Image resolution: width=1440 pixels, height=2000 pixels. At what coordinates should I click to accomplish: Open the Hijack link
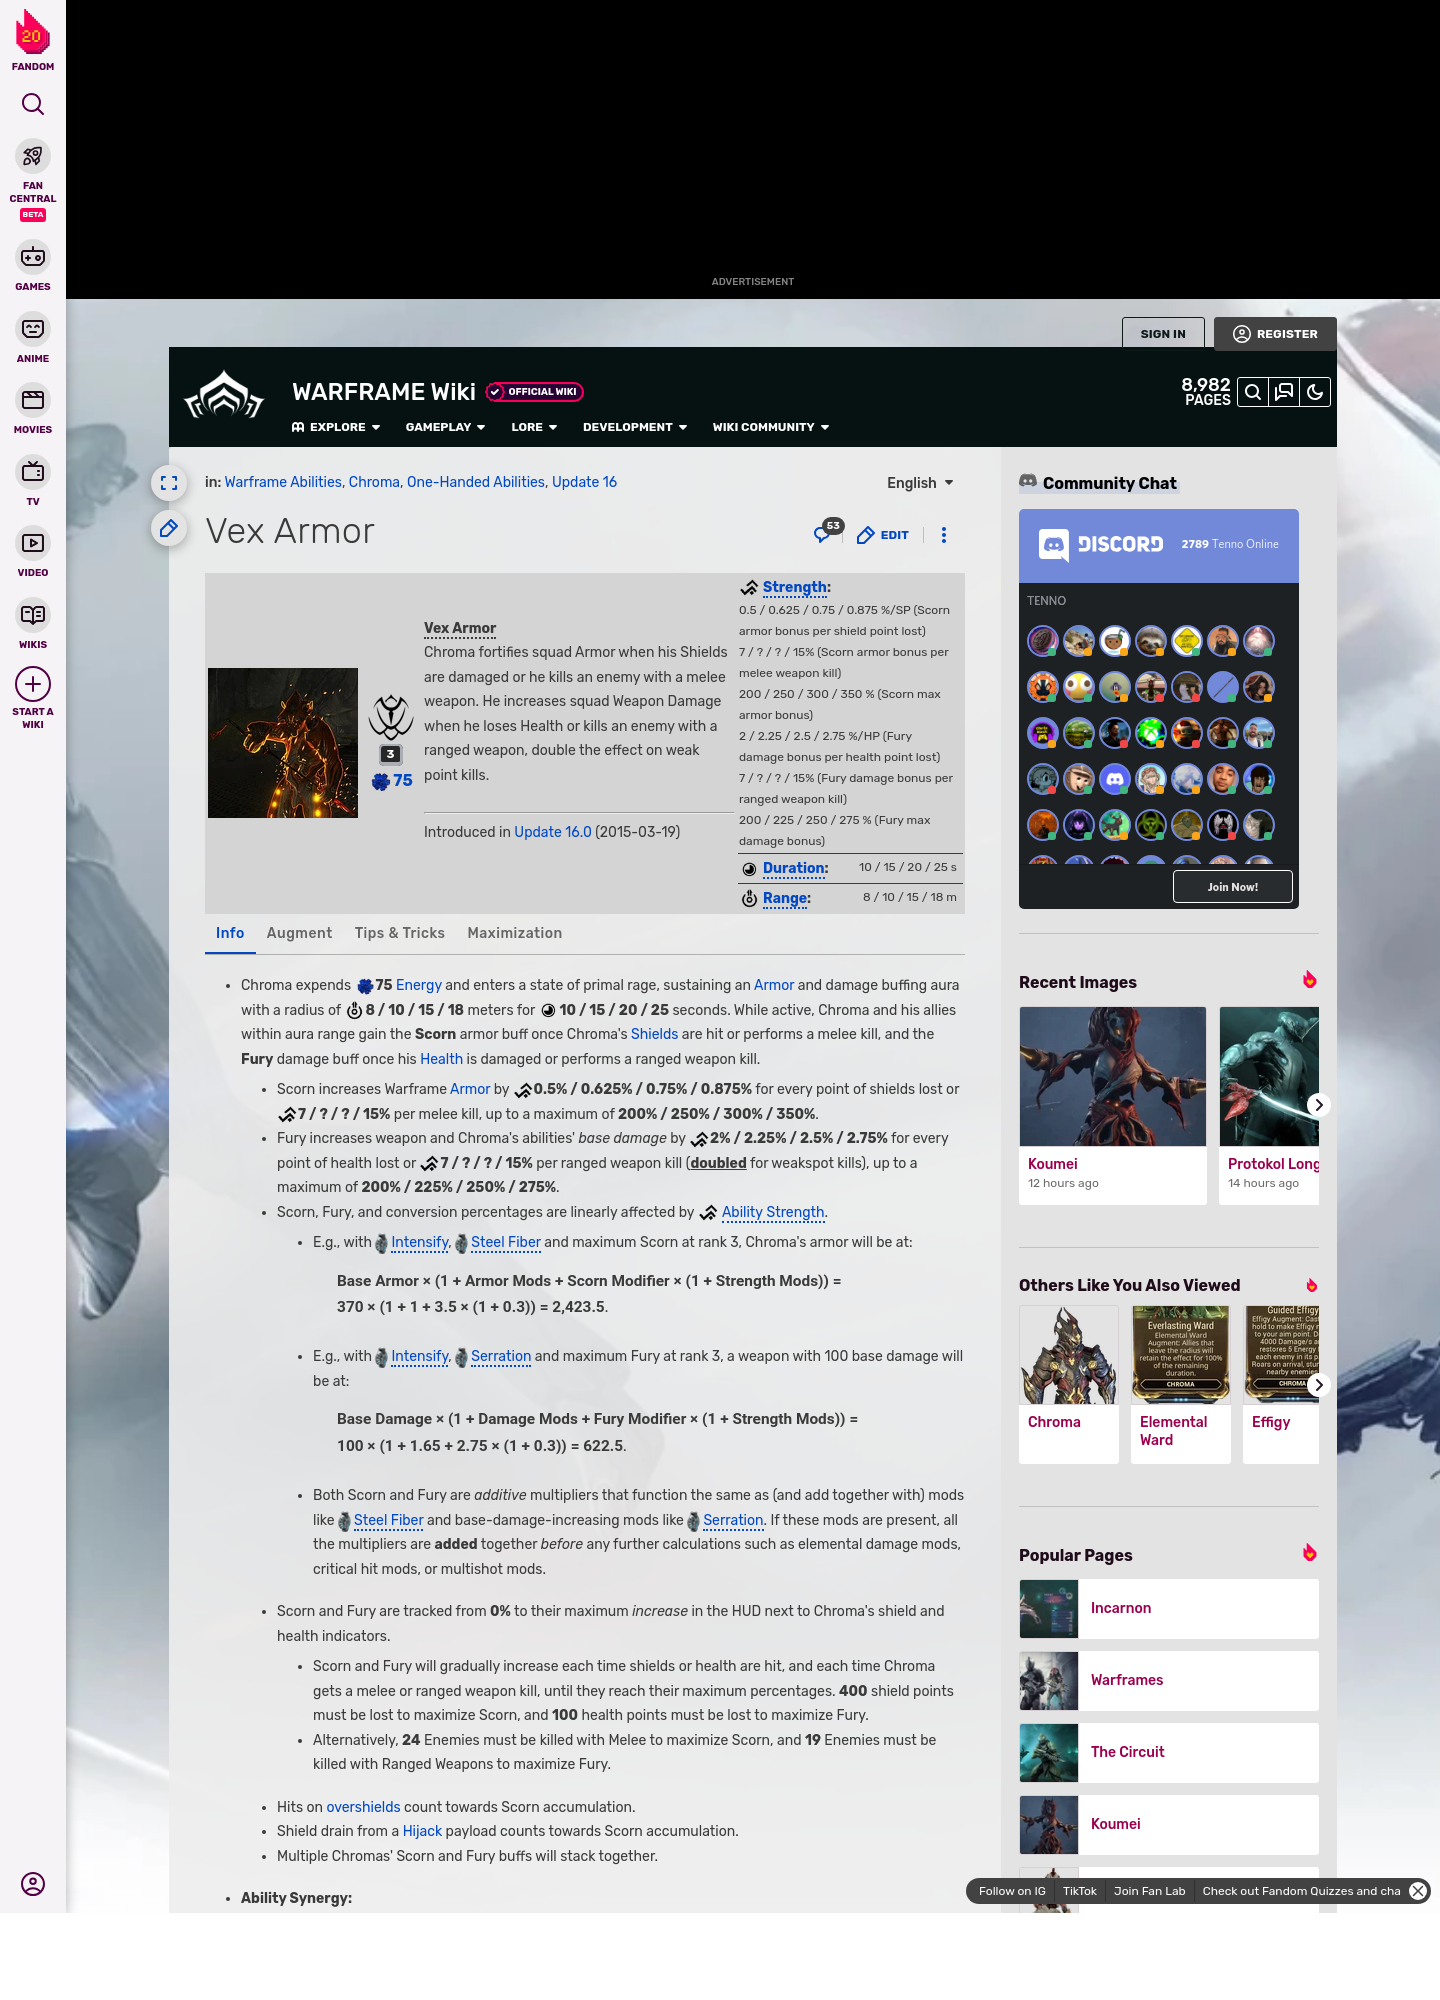pos(422,1831)
